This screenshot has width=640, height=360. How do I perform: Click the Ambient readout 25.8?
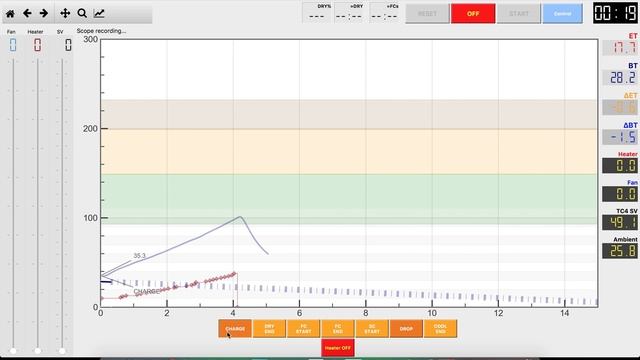[x=620, y=251]
